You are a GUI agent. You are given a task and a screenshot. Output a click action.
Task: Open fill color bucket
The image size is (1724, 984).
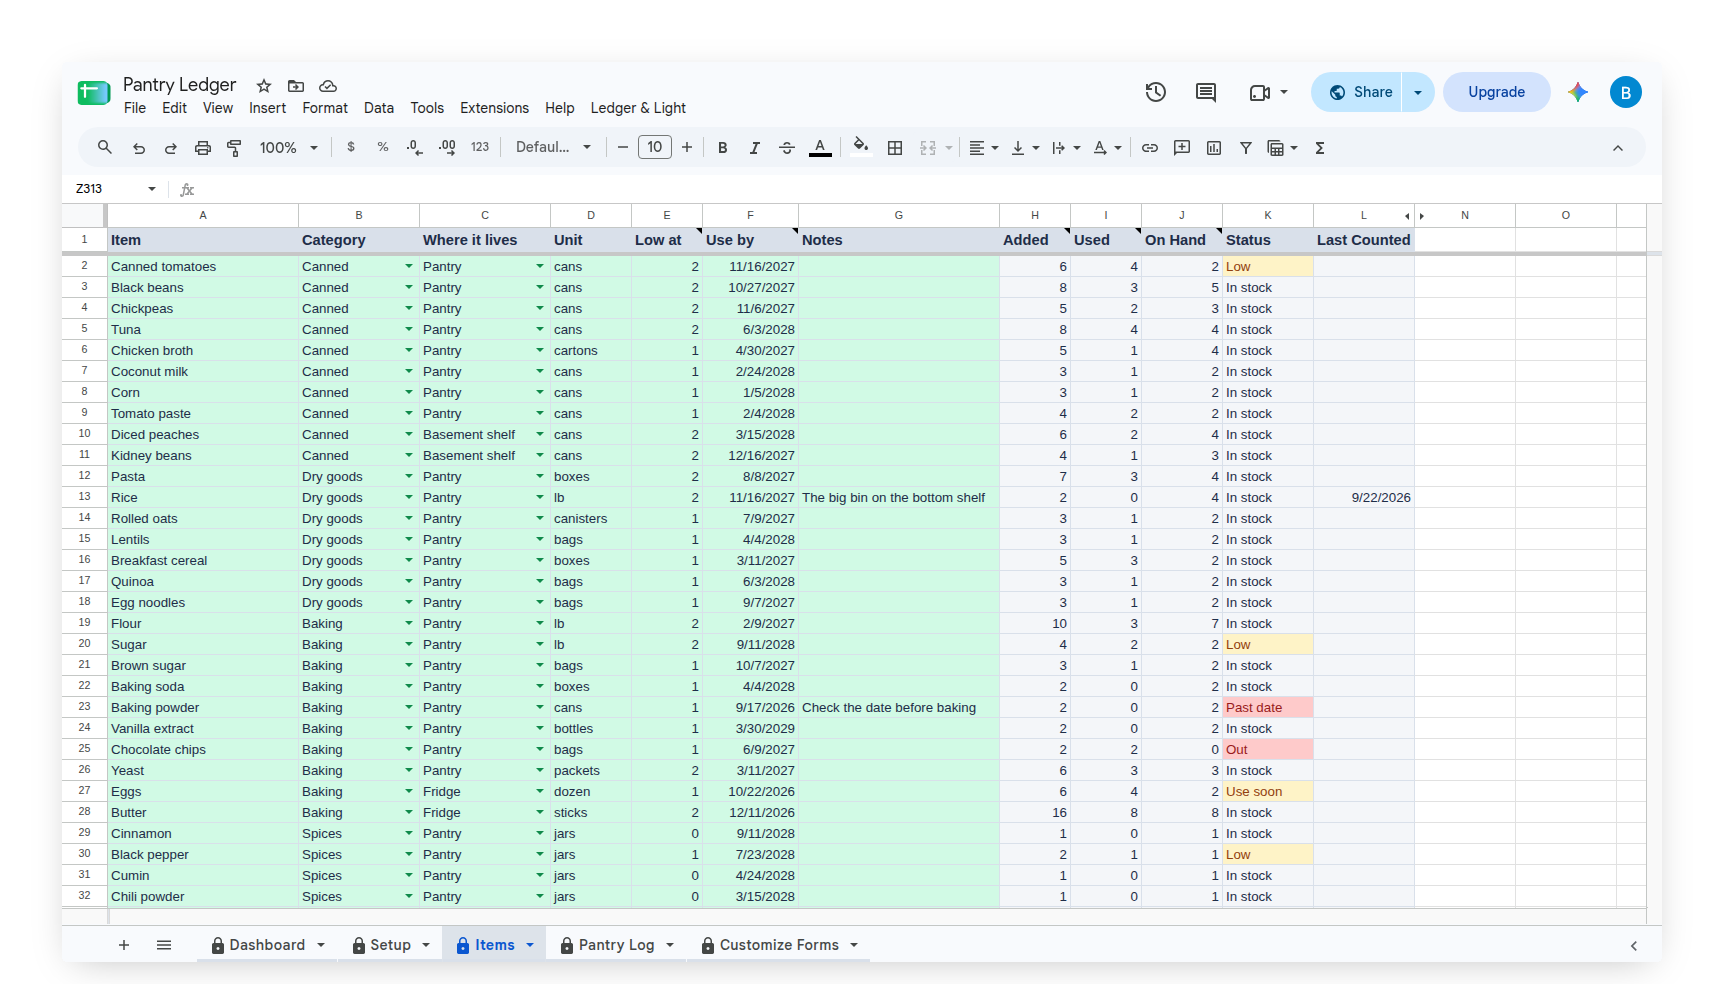pos(861,147)
